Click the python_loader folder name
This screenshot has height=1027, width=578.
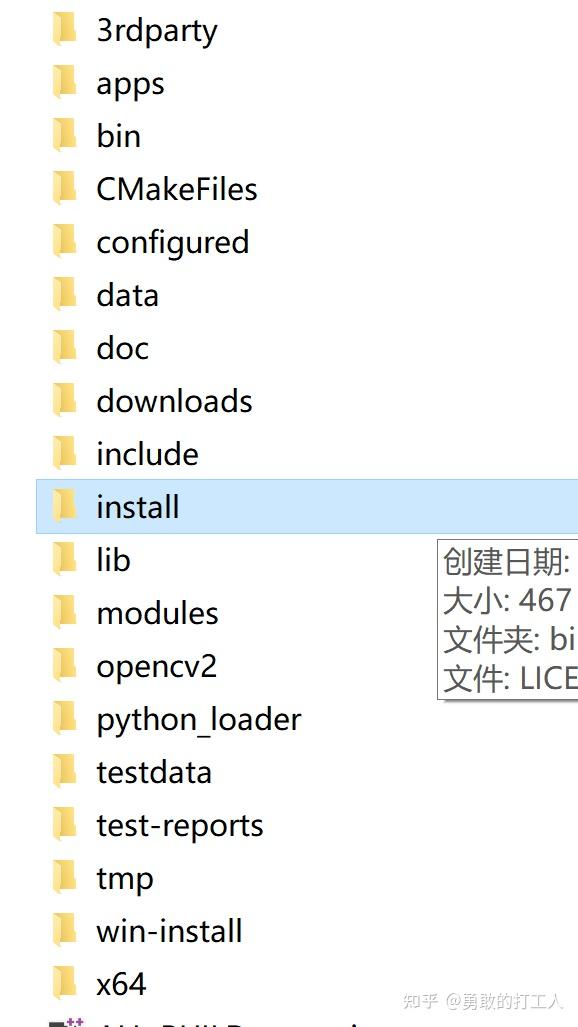pyautogui.click(x=199, y=720)
